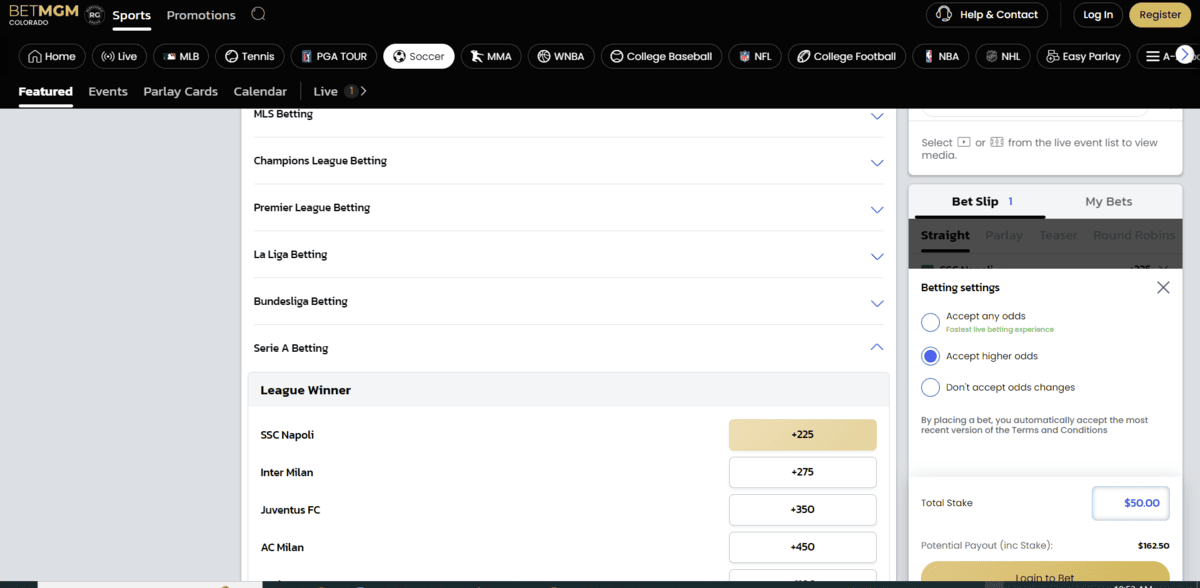Pick Juventus FC at +350 odds
Screen dimensions: 1200x588
point(802,510)
